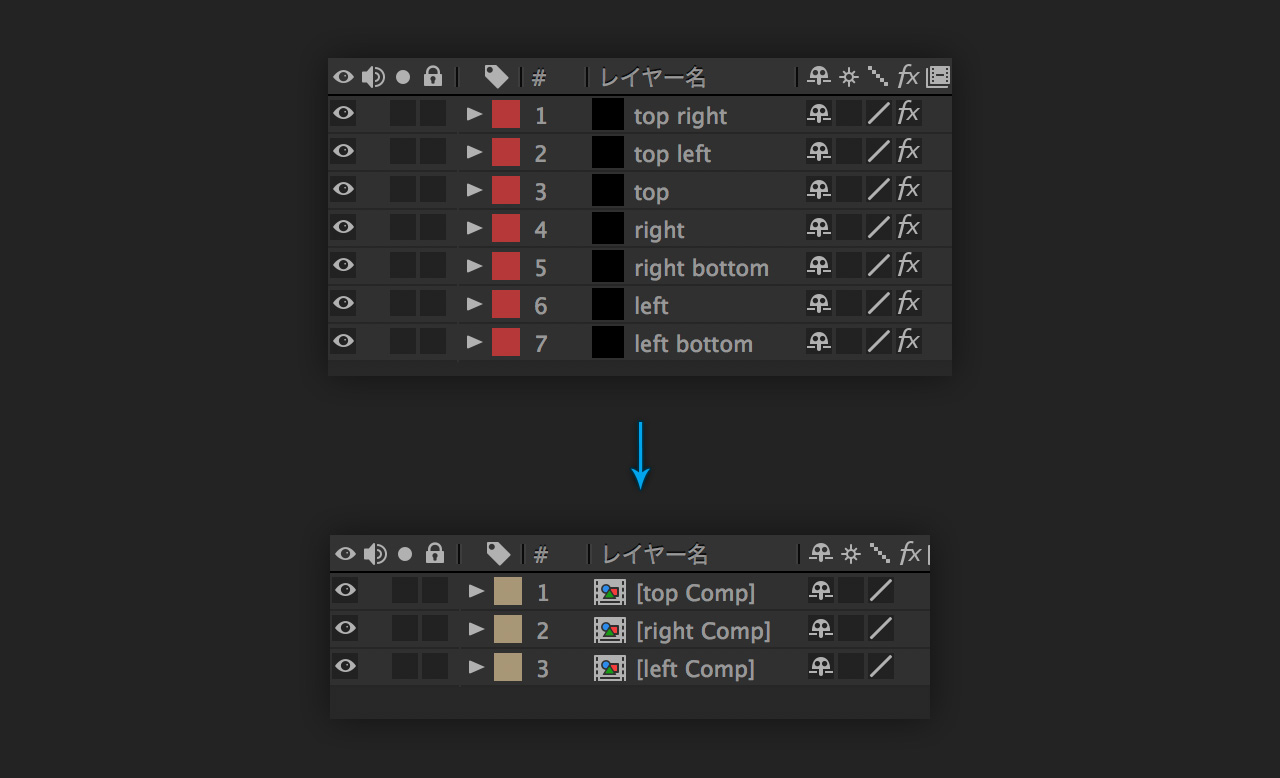Screen dimensions: 1280x778
Task: Hide the 'top right' layer with eye icon
Action: tap(343, 114)
